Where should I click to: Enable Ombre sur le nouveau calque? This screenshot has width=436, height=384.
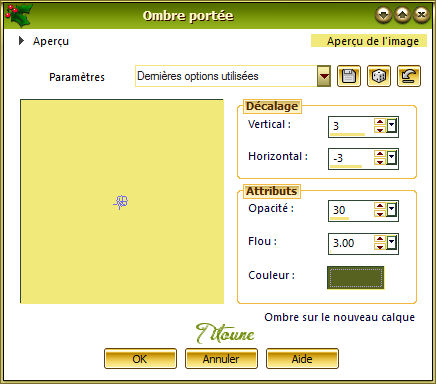339,317
